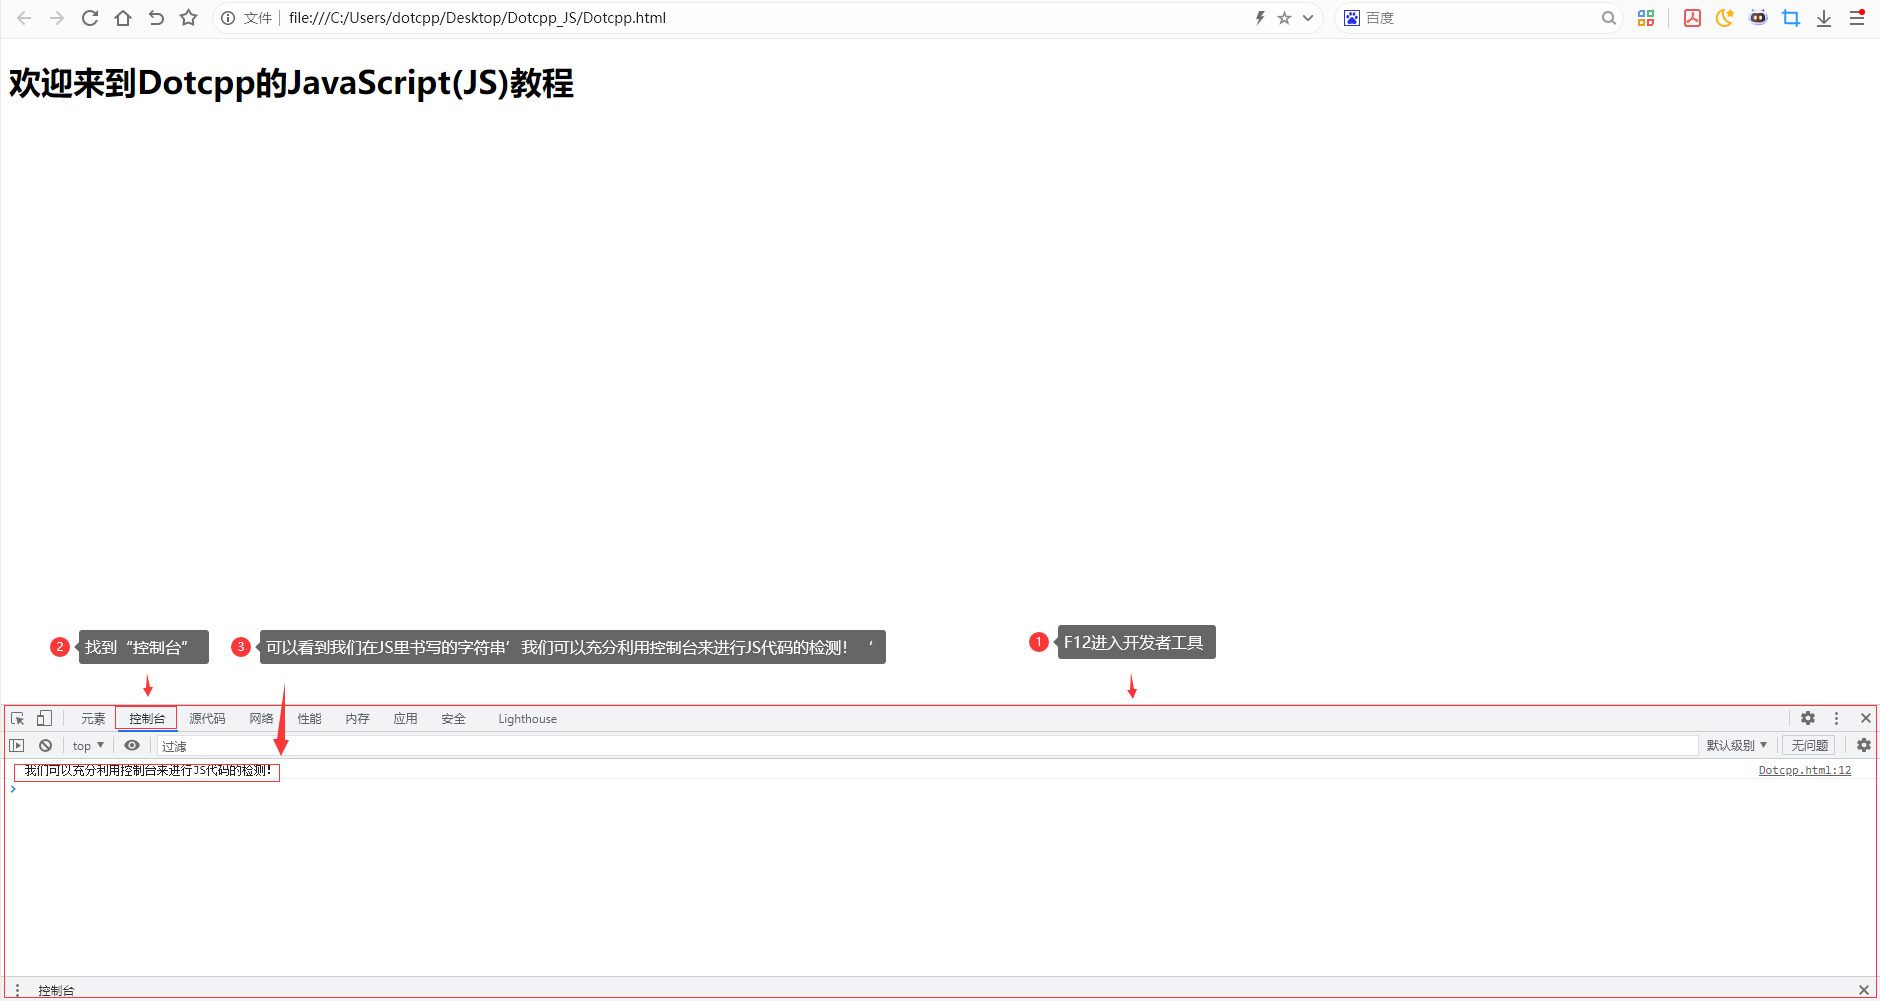Open DevTools settings gear

[x=1808, y=718]
